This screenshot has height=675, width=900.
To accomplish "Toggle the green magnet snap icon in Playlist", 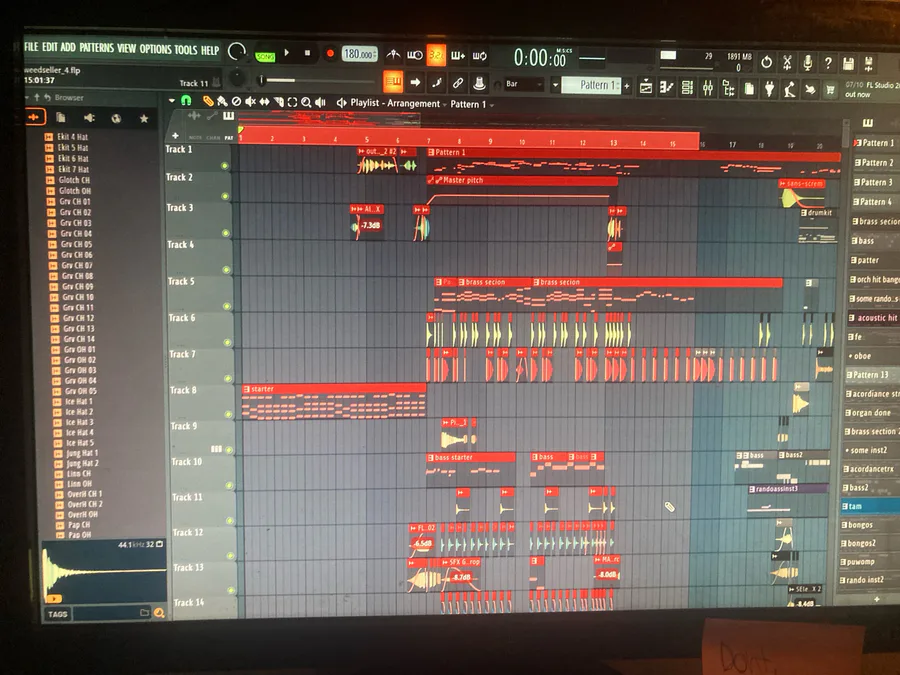I will pos(186,100).
